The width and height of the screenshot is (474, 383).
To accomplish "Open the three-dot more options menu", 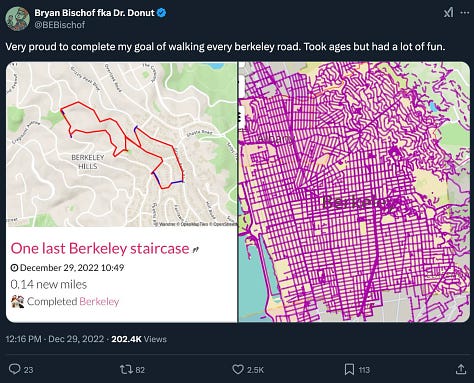I will tap(465, 13).
